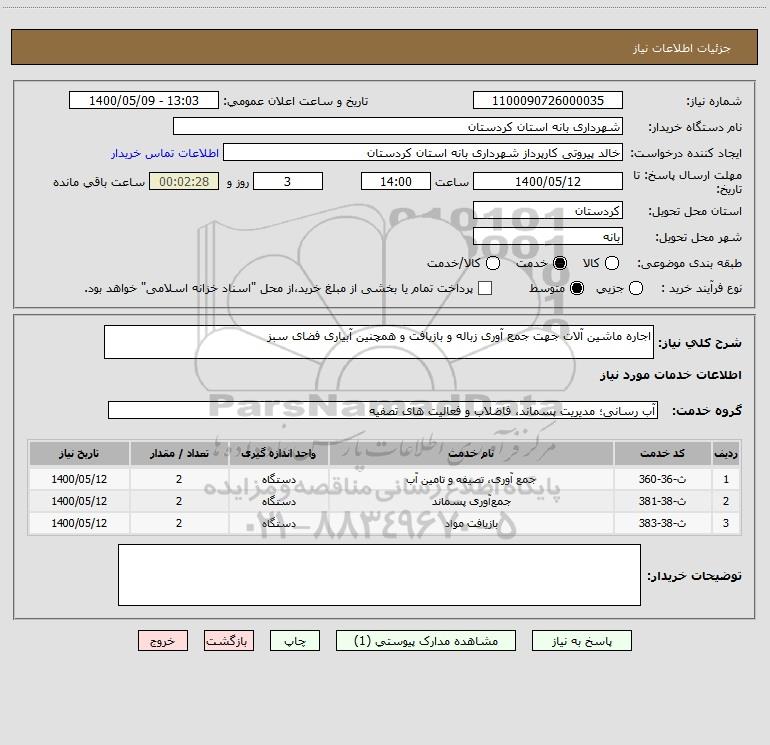Screen dimensions: 770x745
Task: Tick the Islamic treasury bonds payment checkbox
Action: click(x=485, y=288)
